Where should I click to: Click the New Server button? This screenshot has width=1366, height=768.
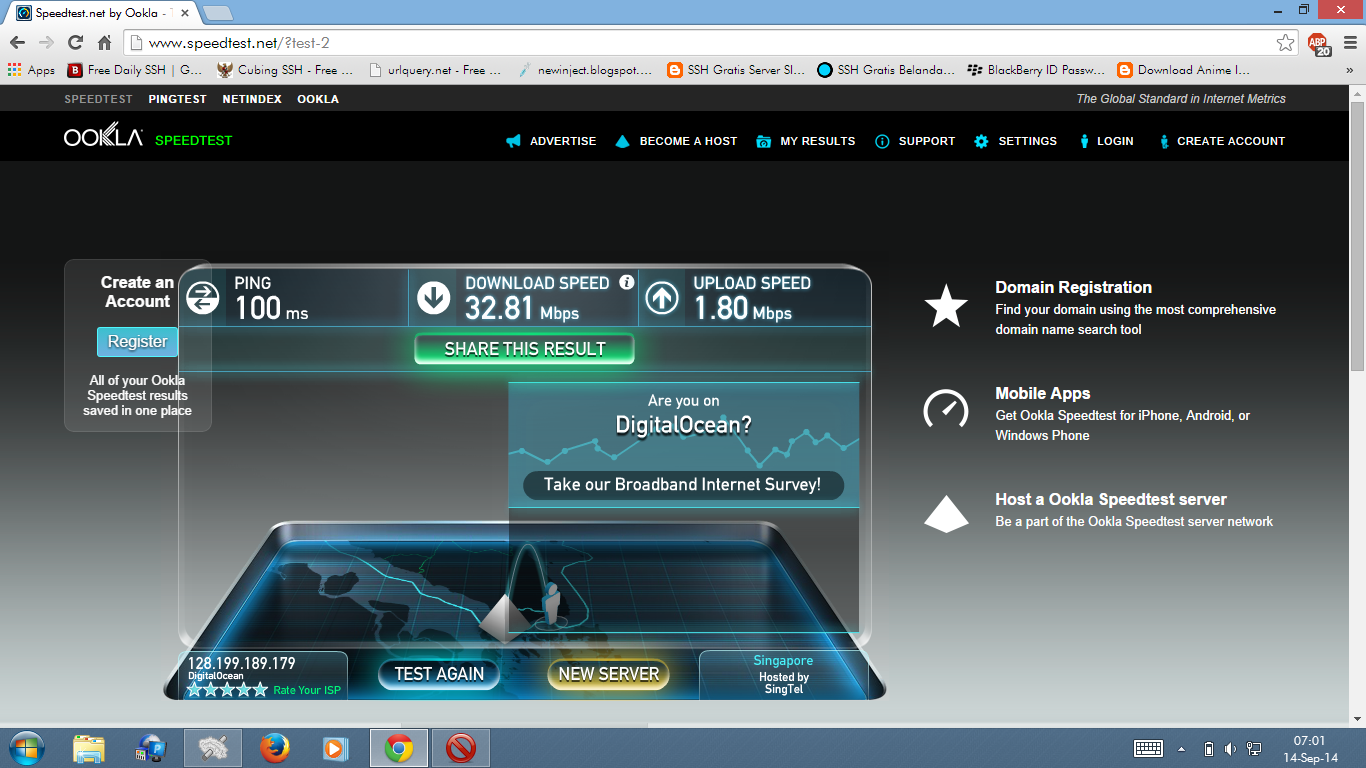coord(608,674)
